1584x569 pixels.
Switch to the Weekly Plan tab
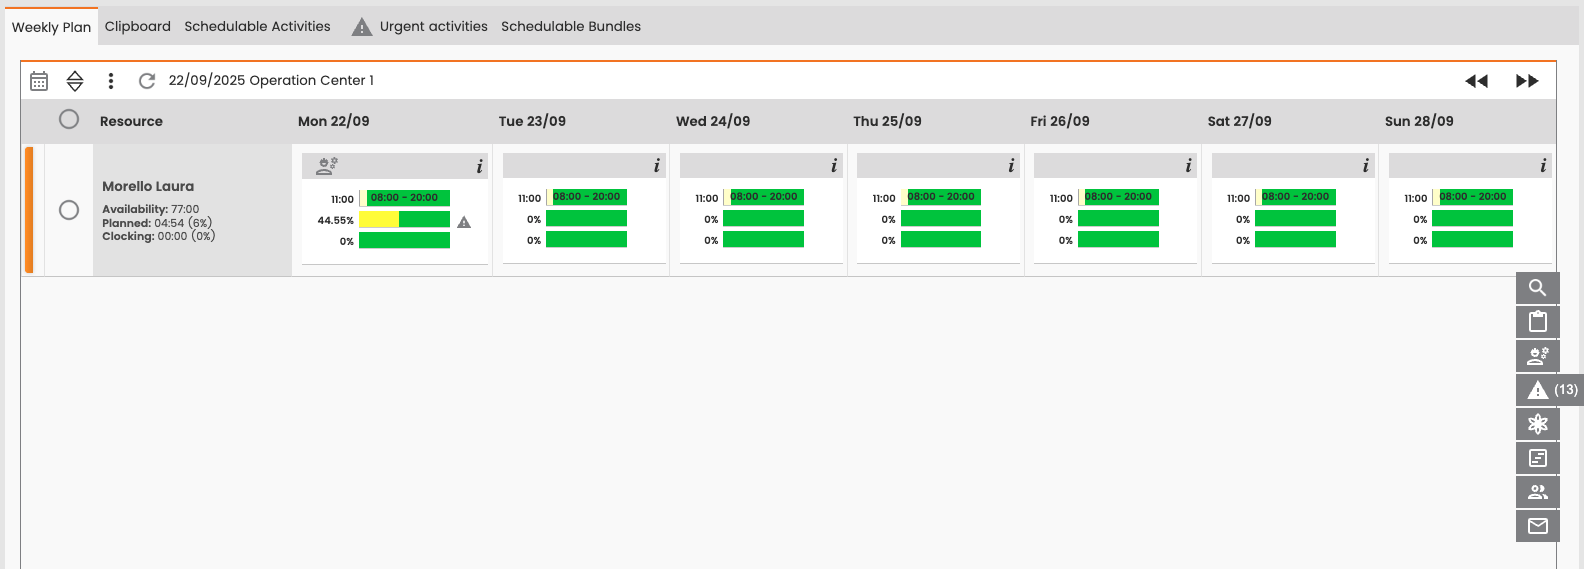(x=51, y=27)
